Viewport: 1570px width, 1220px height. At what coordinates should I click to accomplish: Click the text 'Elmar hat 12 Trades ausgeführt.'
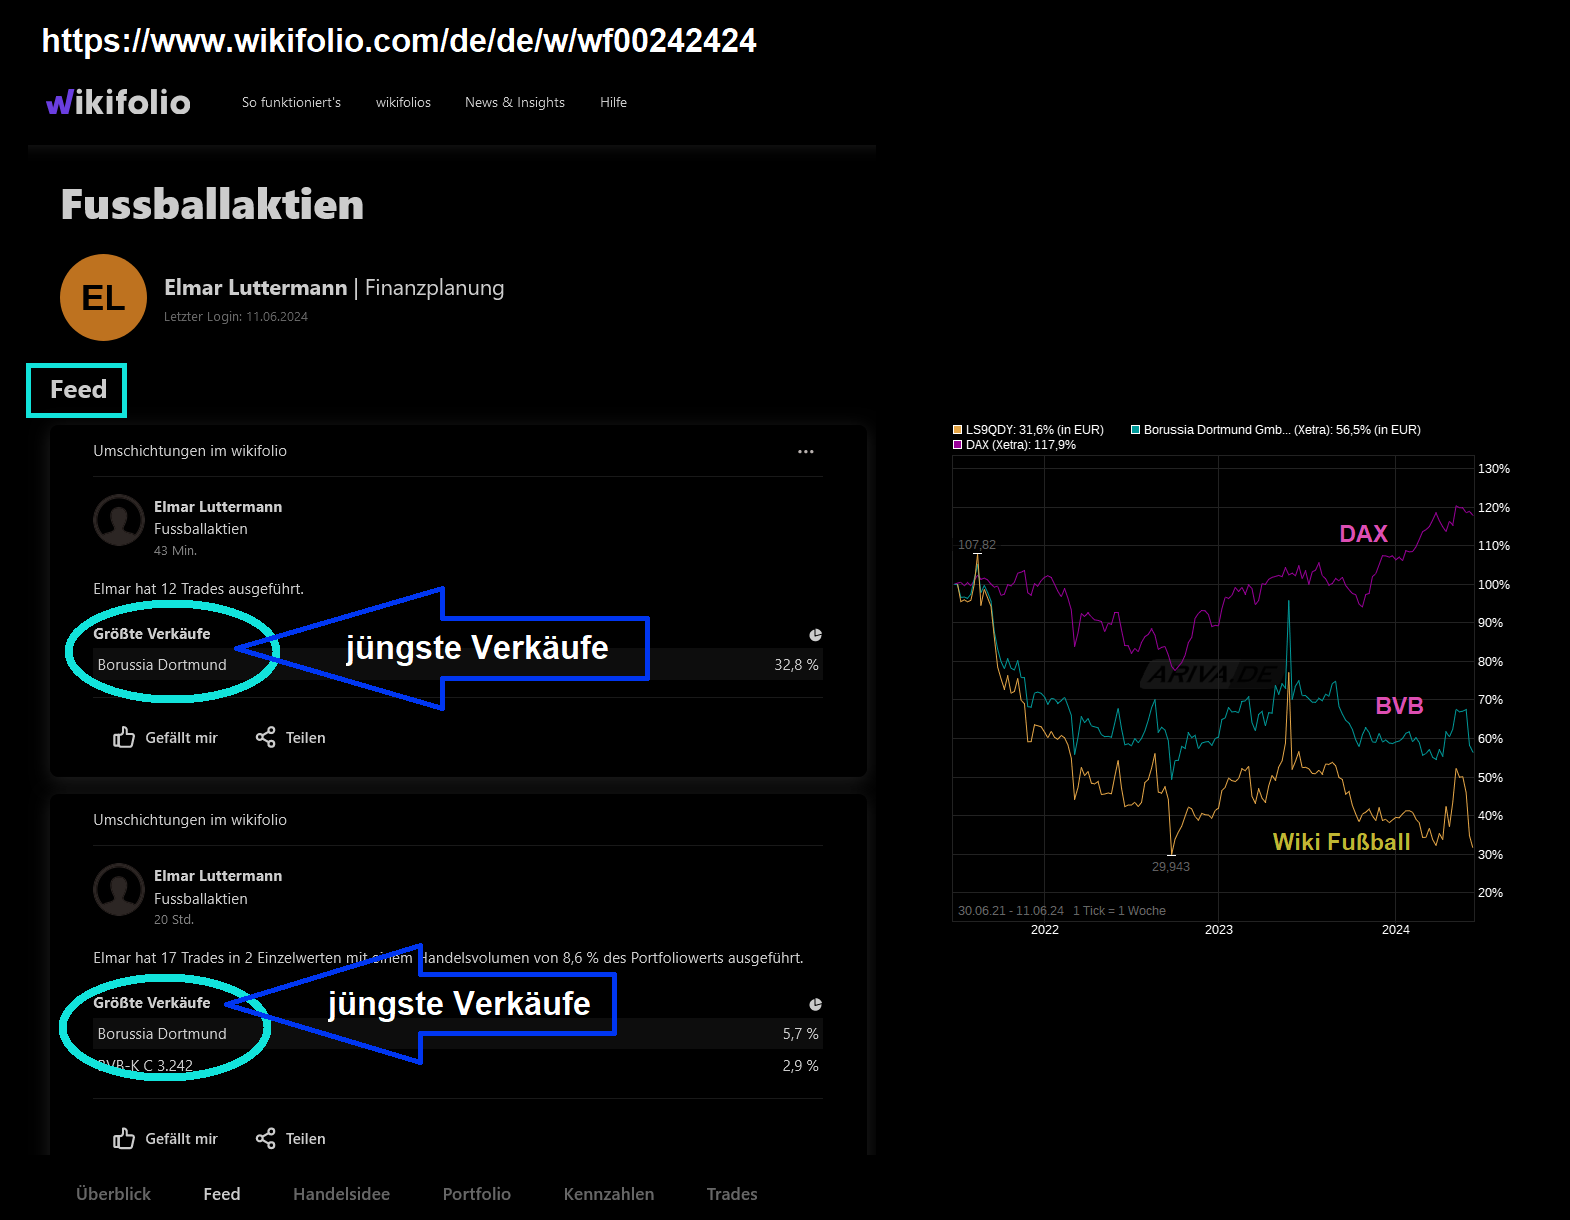click(199, 589)
